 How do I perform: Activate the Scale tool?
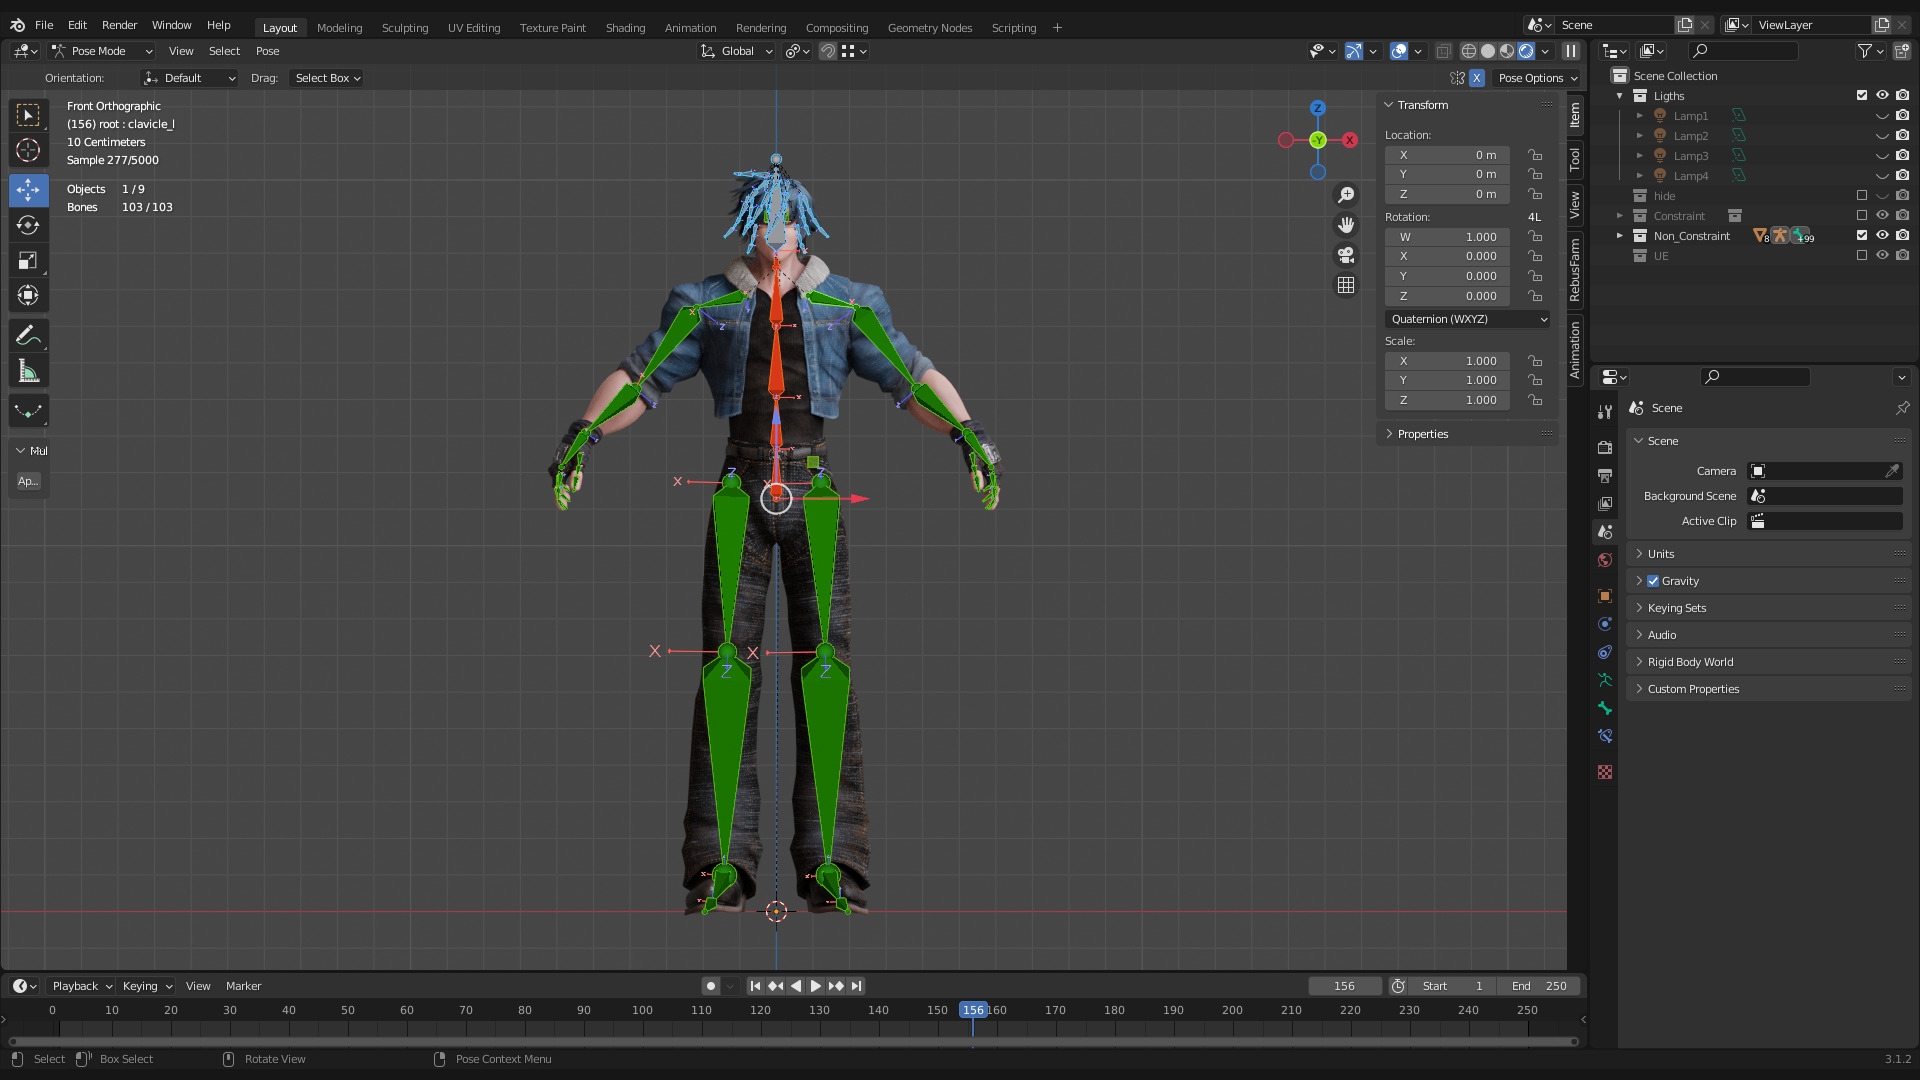(28, 261)
